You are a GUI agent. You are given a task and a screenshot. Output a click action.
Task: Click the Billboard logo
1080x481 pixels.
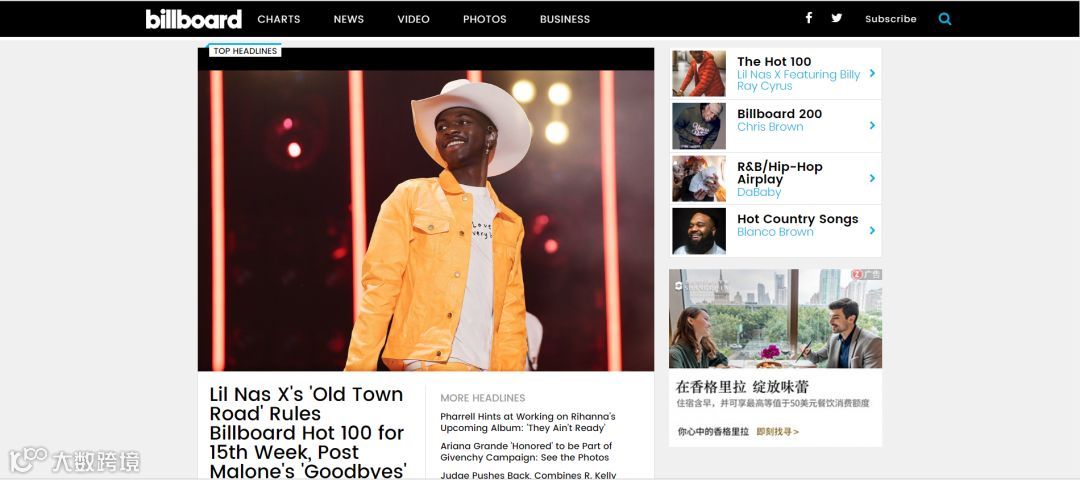tap(194, 19)
